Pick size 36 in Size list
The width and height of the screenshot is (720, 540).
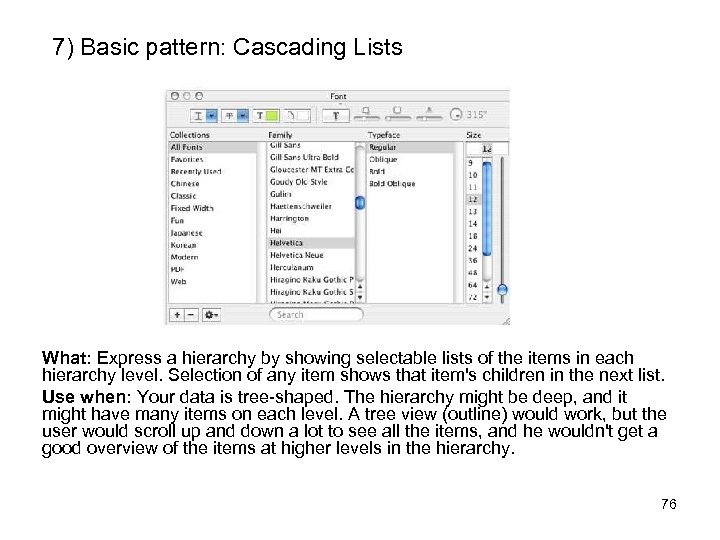pyautogui.click(x=473, y=261)
